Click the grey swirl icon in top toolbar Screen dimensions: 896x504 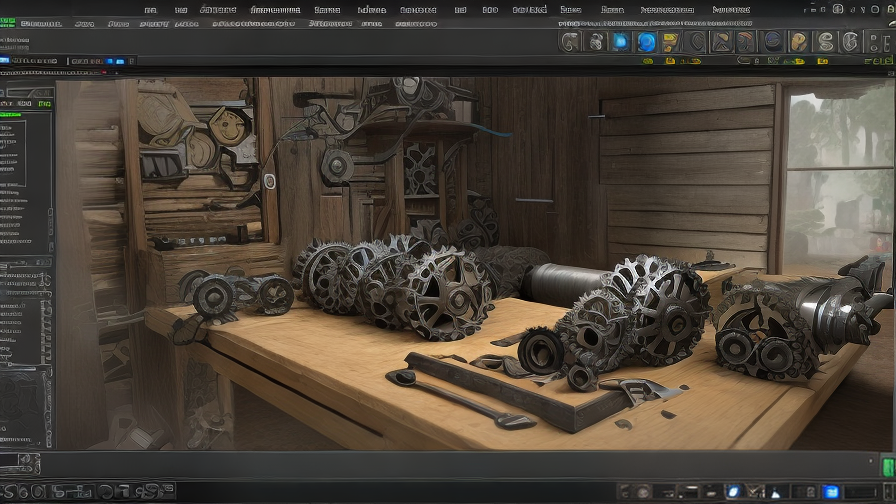(x=570, y=42)
